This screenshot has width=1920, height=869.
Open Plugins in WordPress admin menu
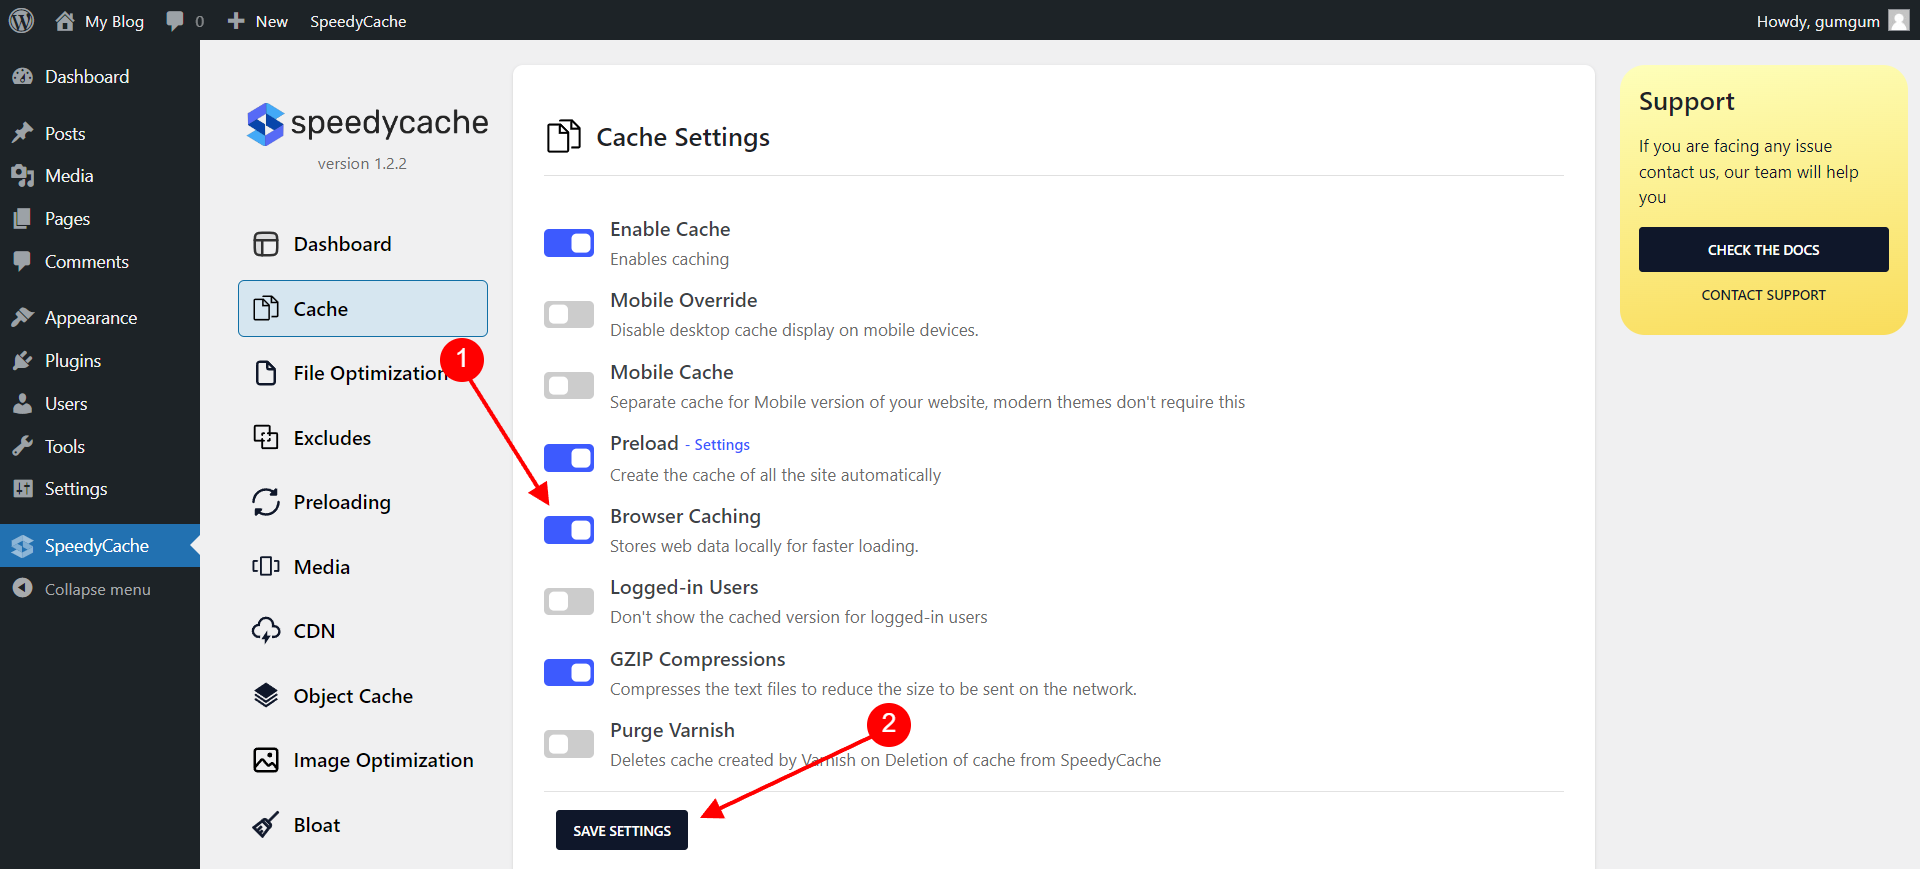100,361
